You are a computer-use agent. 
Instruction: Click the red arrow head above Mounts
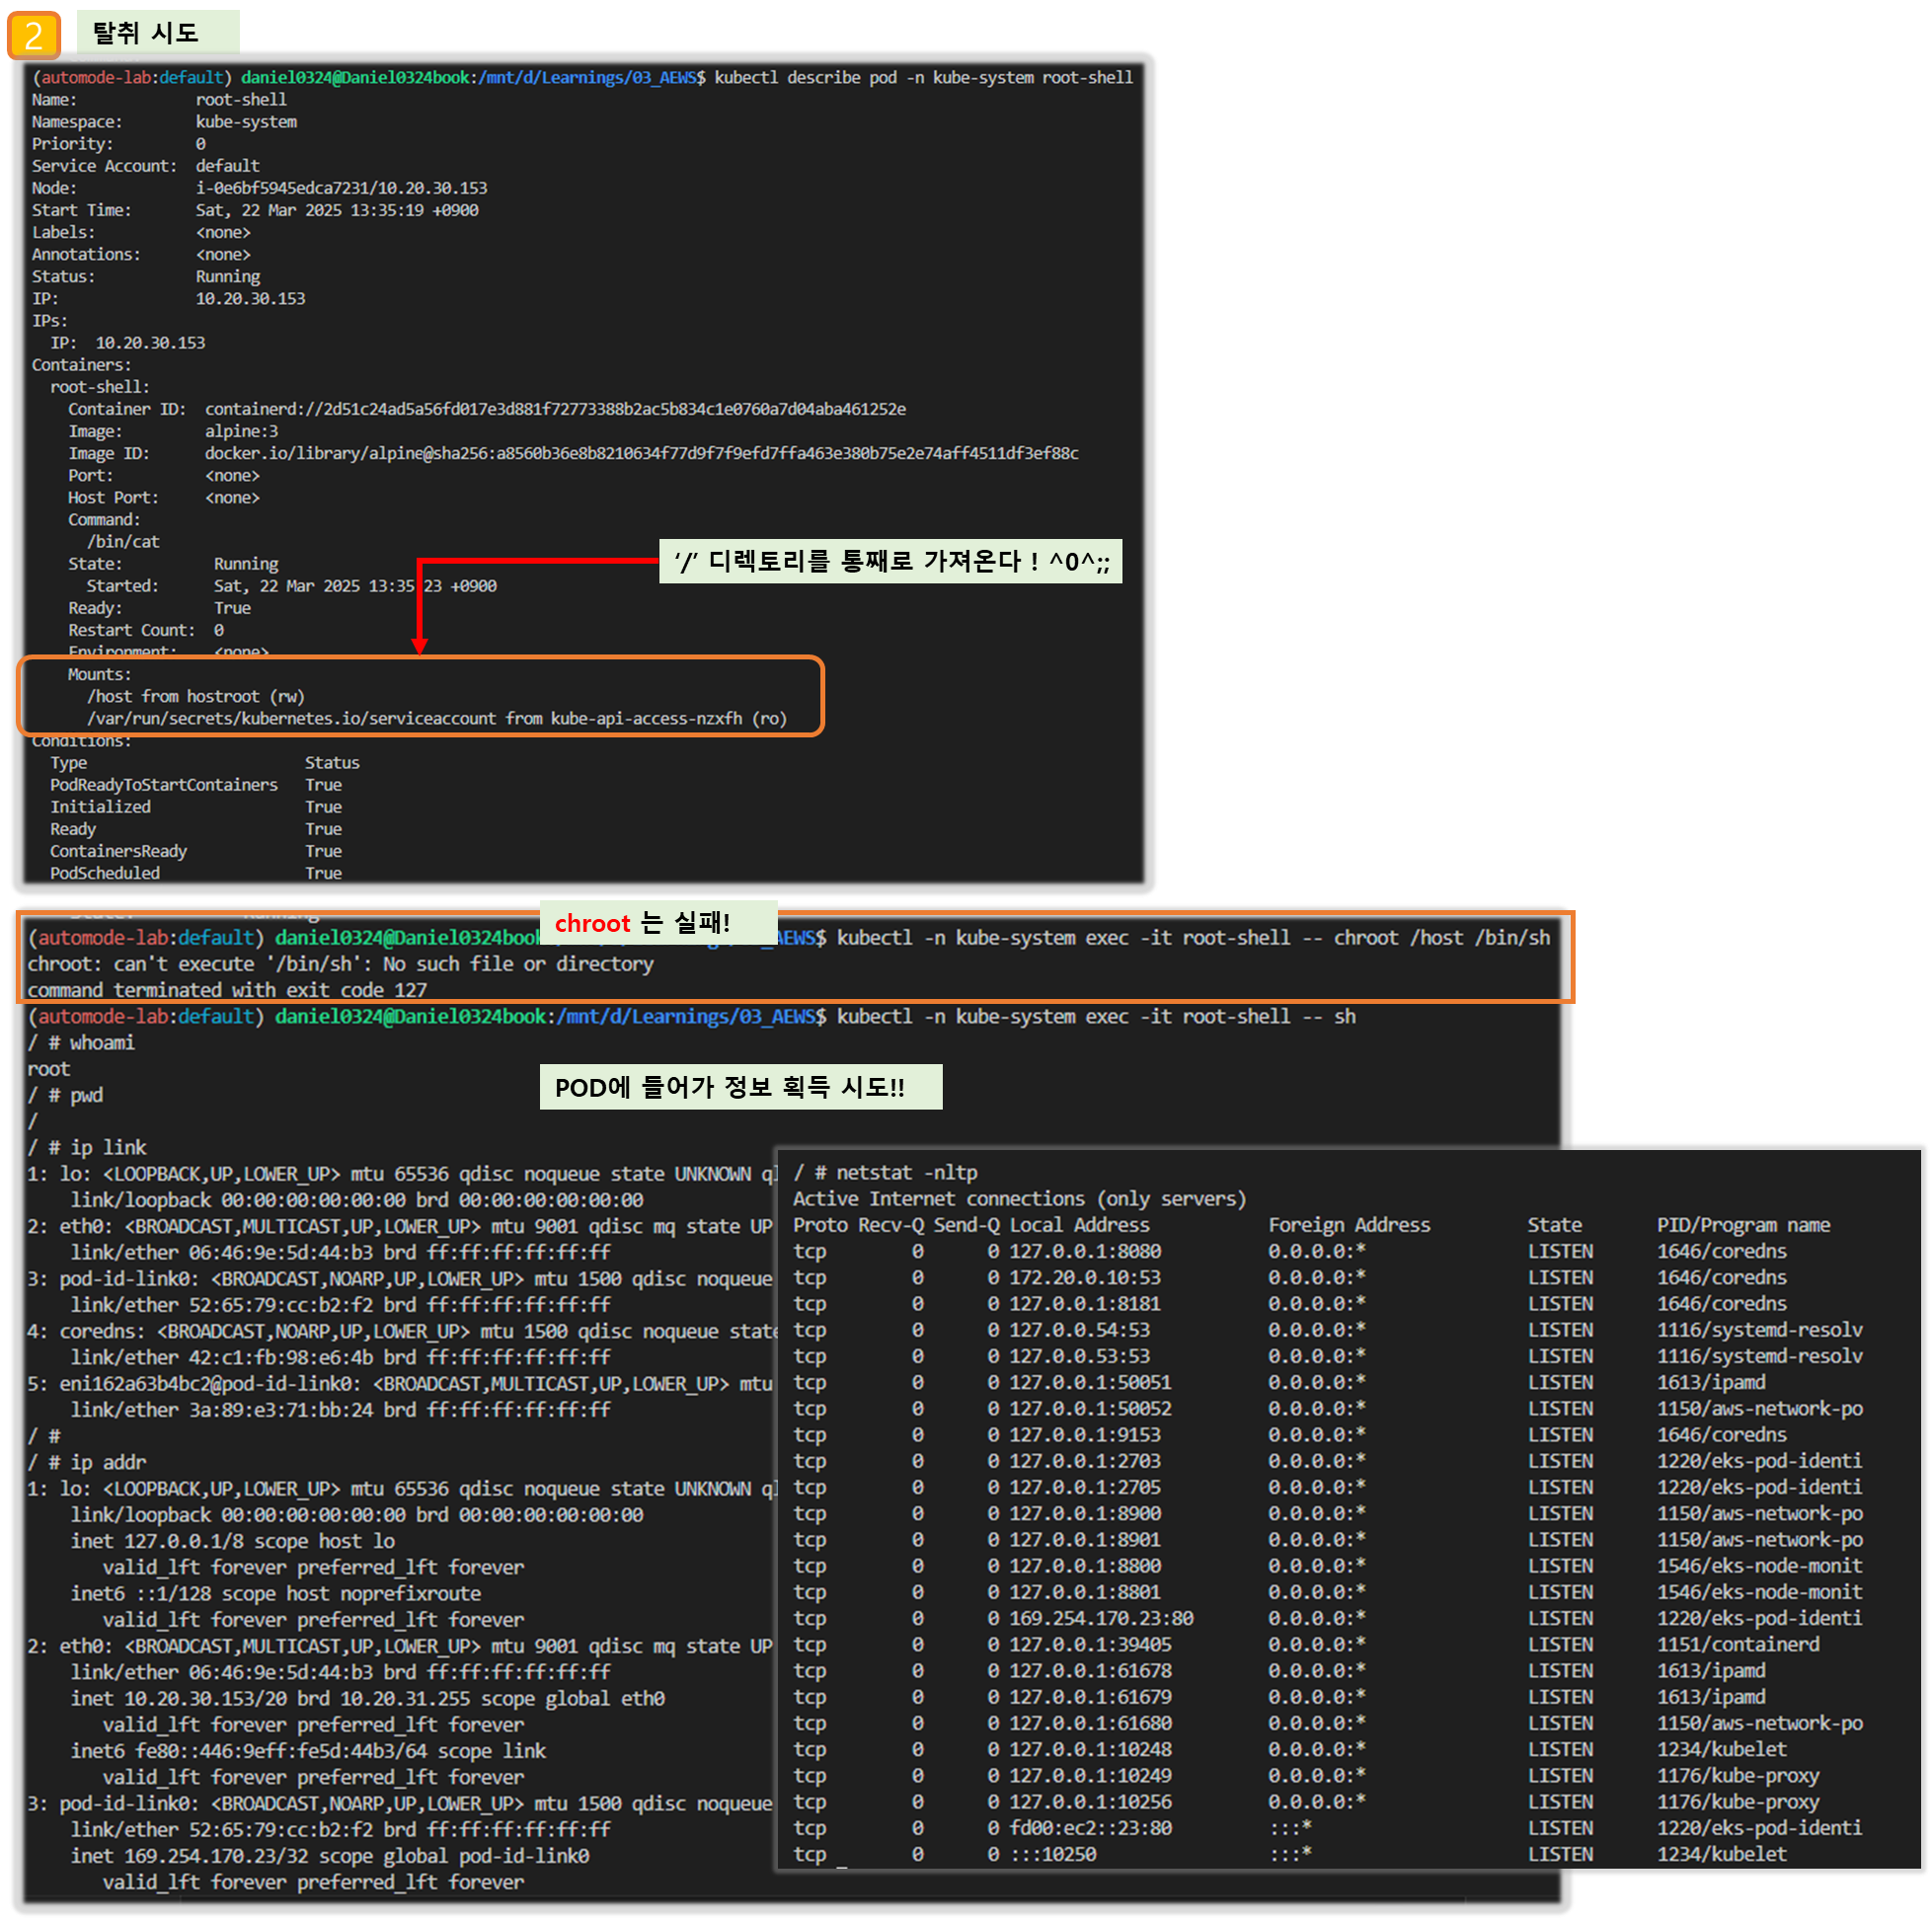[x=420, y=646]
